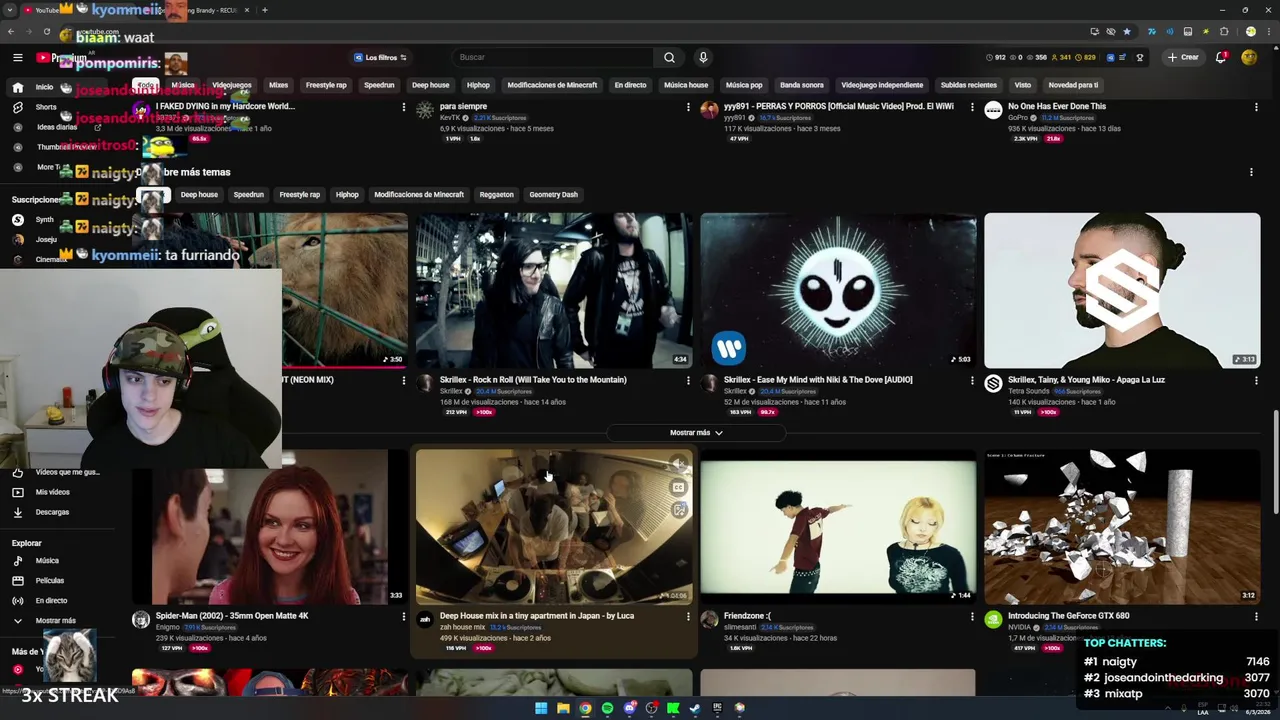Open options menu for Ease My Mind video
This screenshot has width=1280, height=720.
pos(972,380)
